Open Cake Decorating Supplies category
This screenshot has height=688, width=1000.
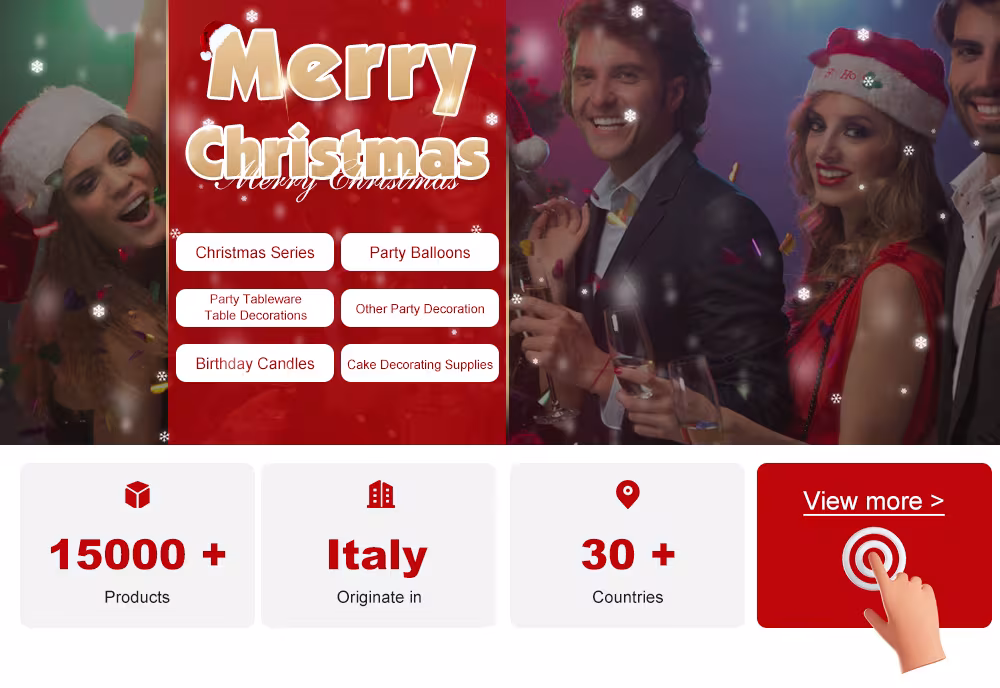[x=420, y=363]
